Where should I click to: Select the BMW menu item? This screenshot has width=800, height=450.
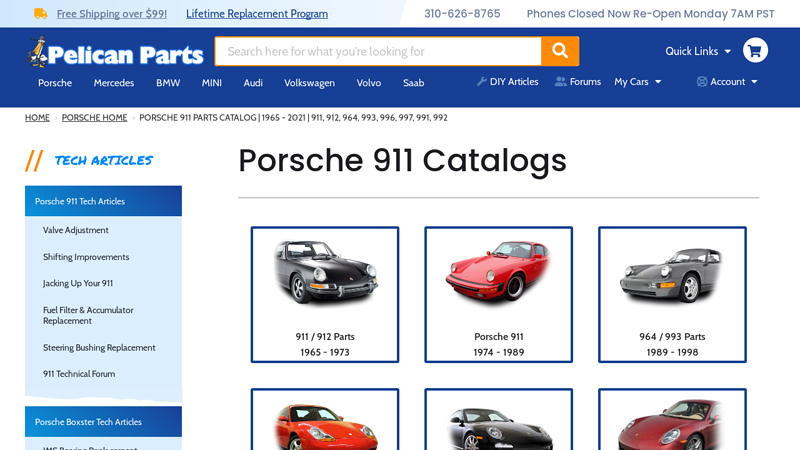pos(168,83)
